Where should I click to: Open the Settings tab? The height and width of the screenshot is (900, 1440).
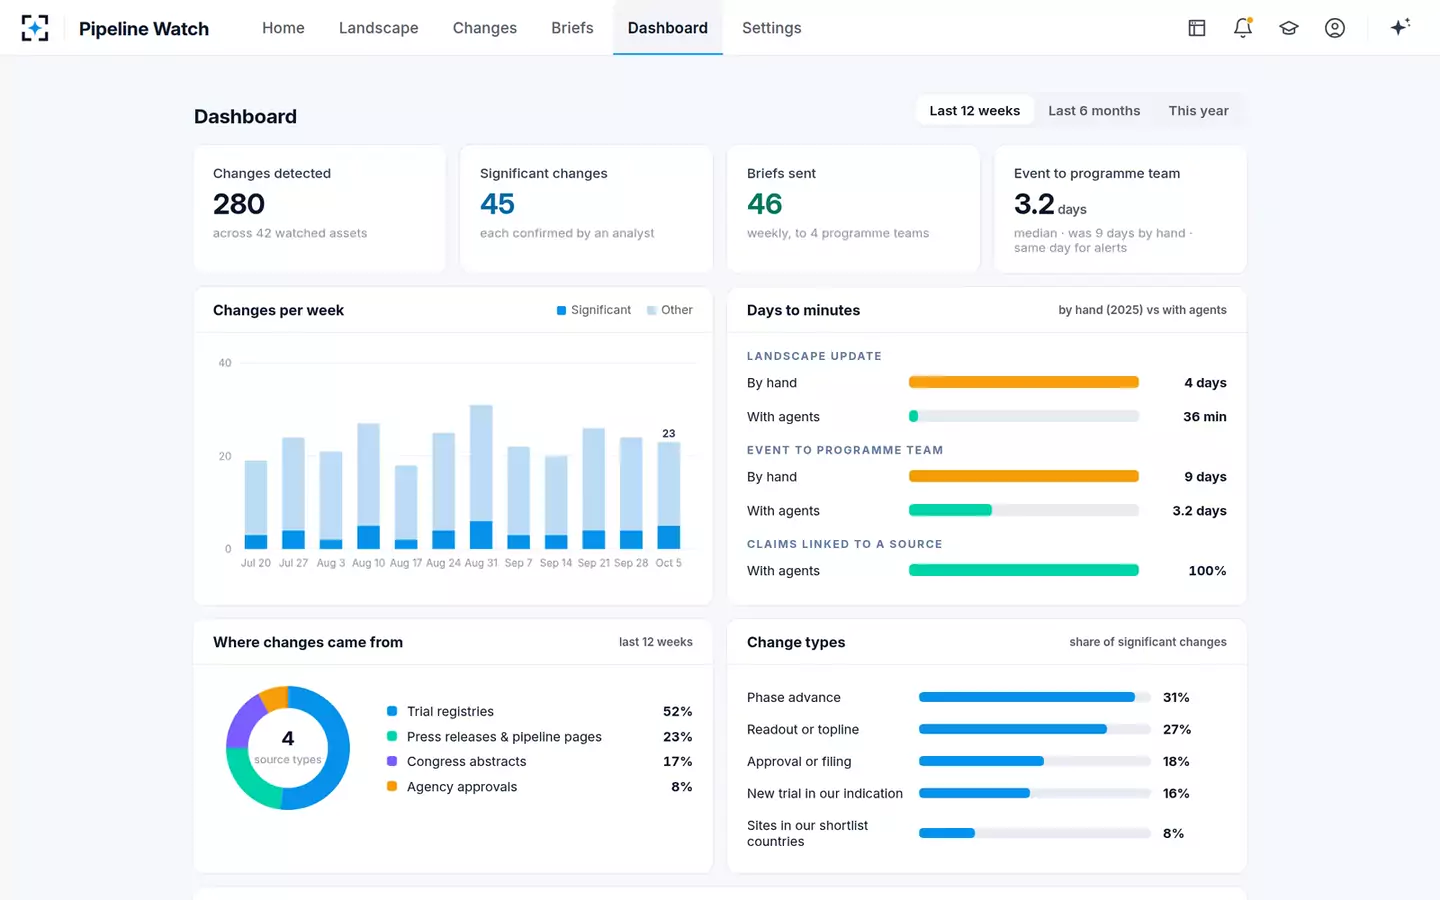pos(772,28)
